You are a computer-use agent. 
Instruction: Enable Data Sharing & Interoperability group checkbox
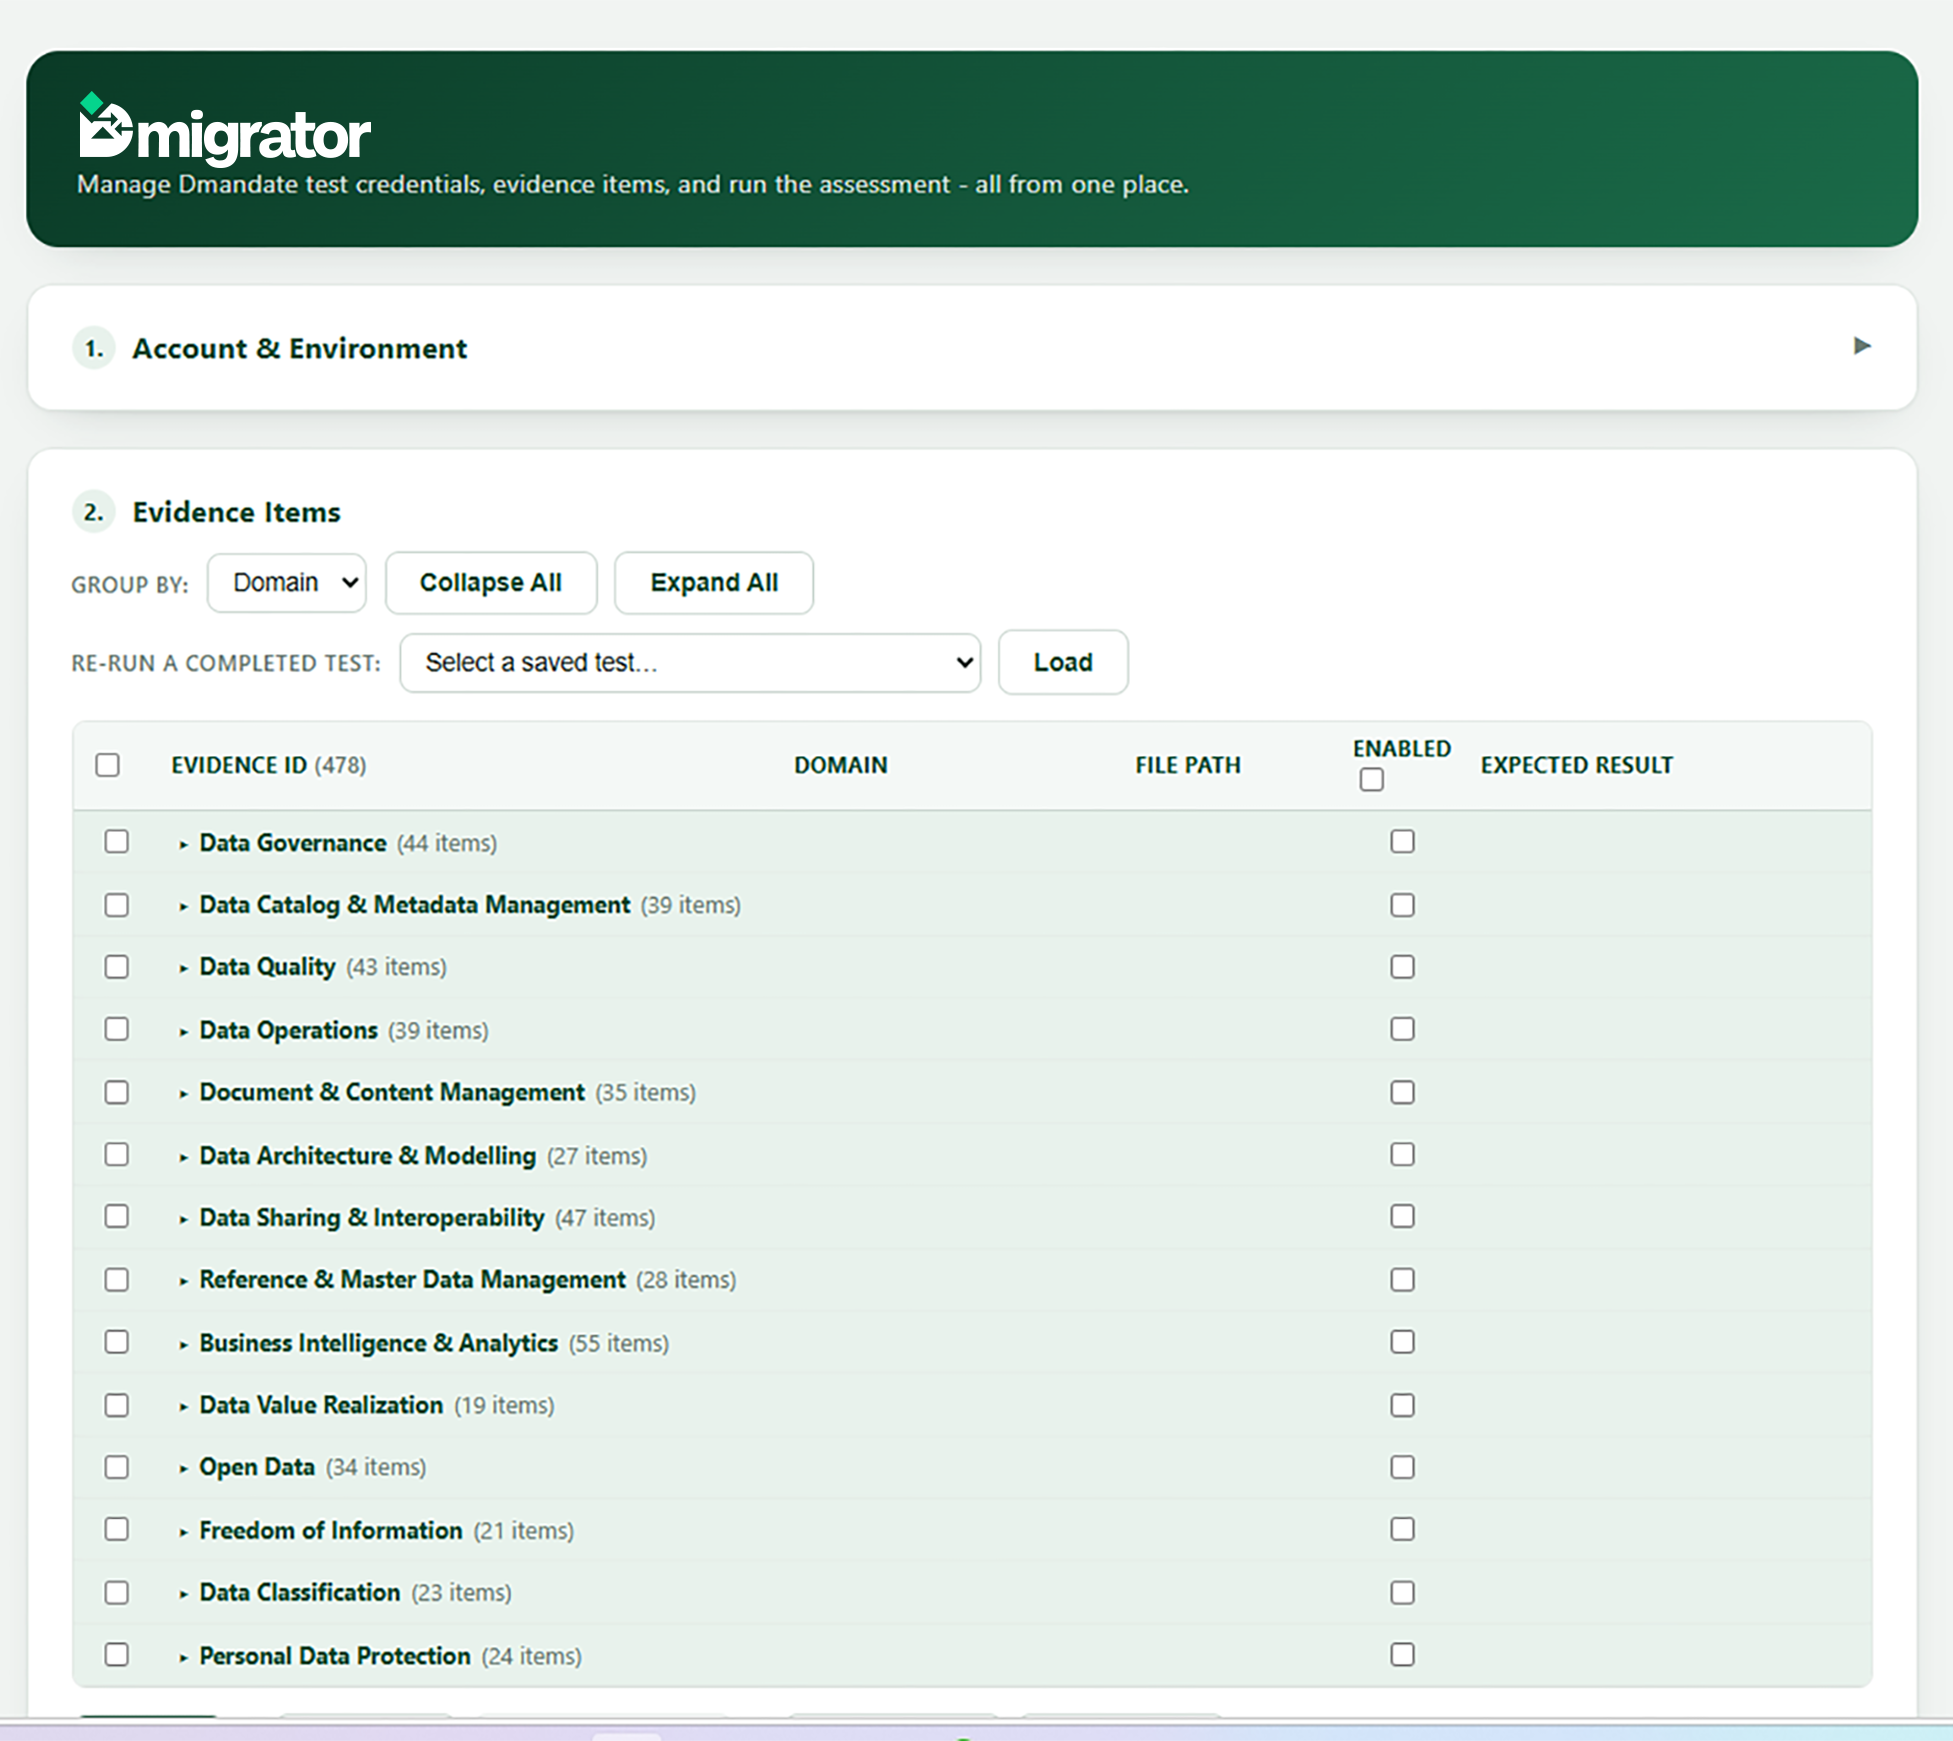coord(1402,1216)
